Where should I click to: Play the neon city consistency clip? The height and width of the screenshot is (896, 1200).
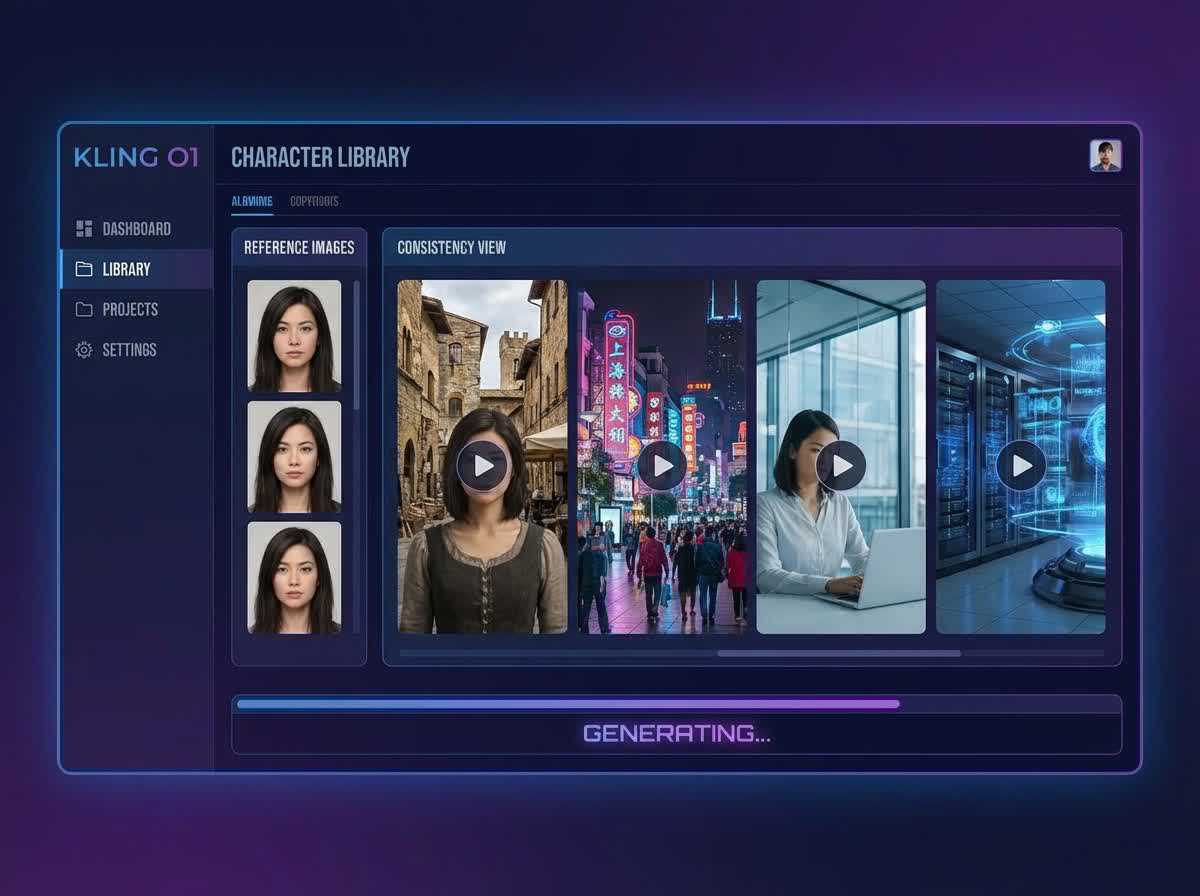[x=663, y=464]
